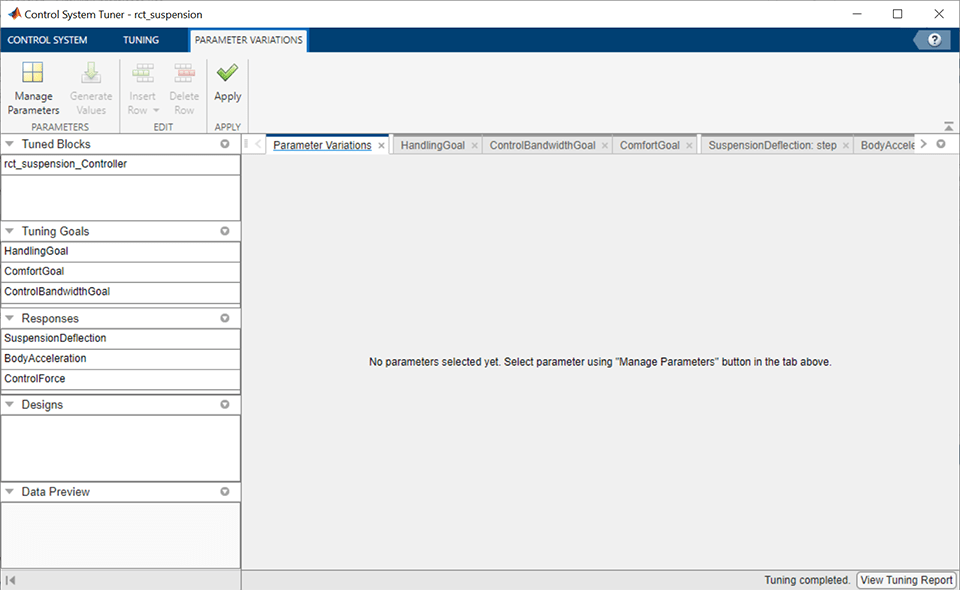This screenshot has width=960, height=590.
Task: Select ControlForce in the Responses list
Action: [x=121, y=378]
